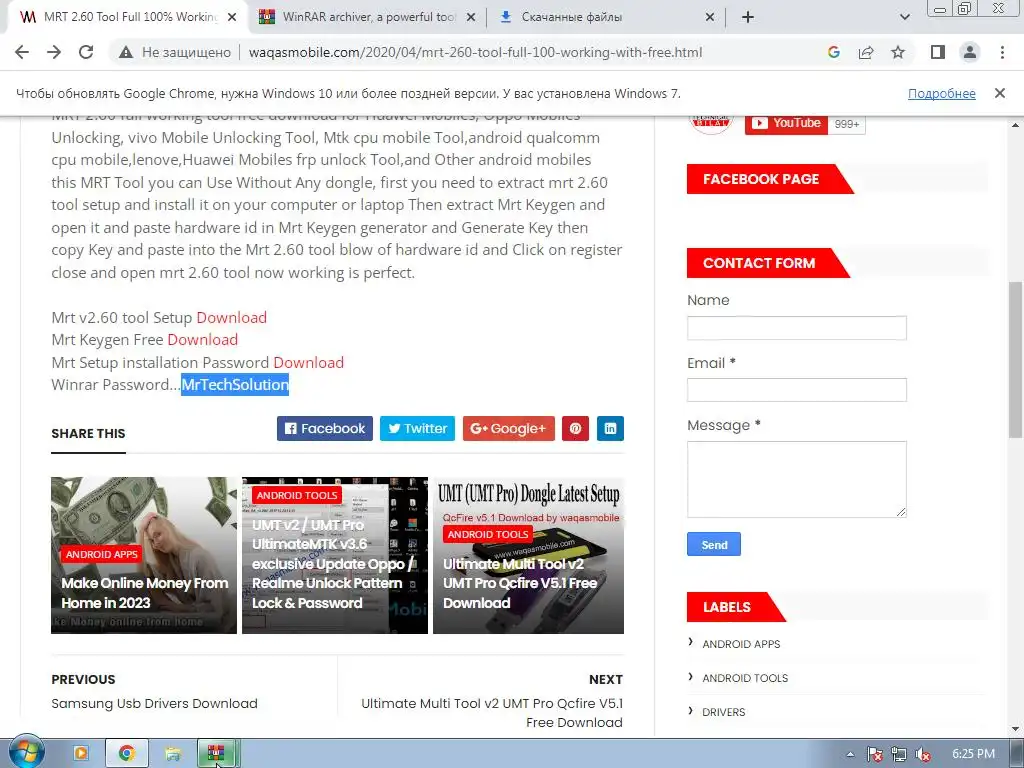Screen dimensions: 1024x768
Task: Open the ANDROID TOOLS label
Action: [x=745, y=678]
